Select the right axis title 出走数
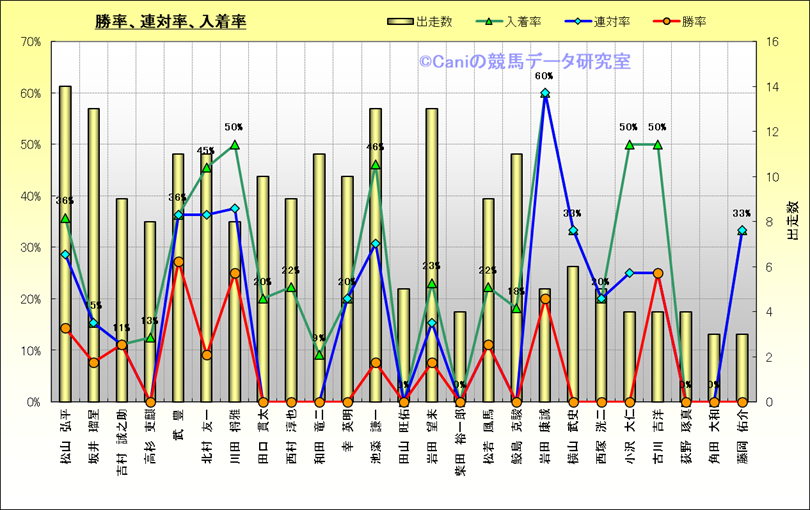The width and height of the screenshot is (810, 510). [792, 221]
